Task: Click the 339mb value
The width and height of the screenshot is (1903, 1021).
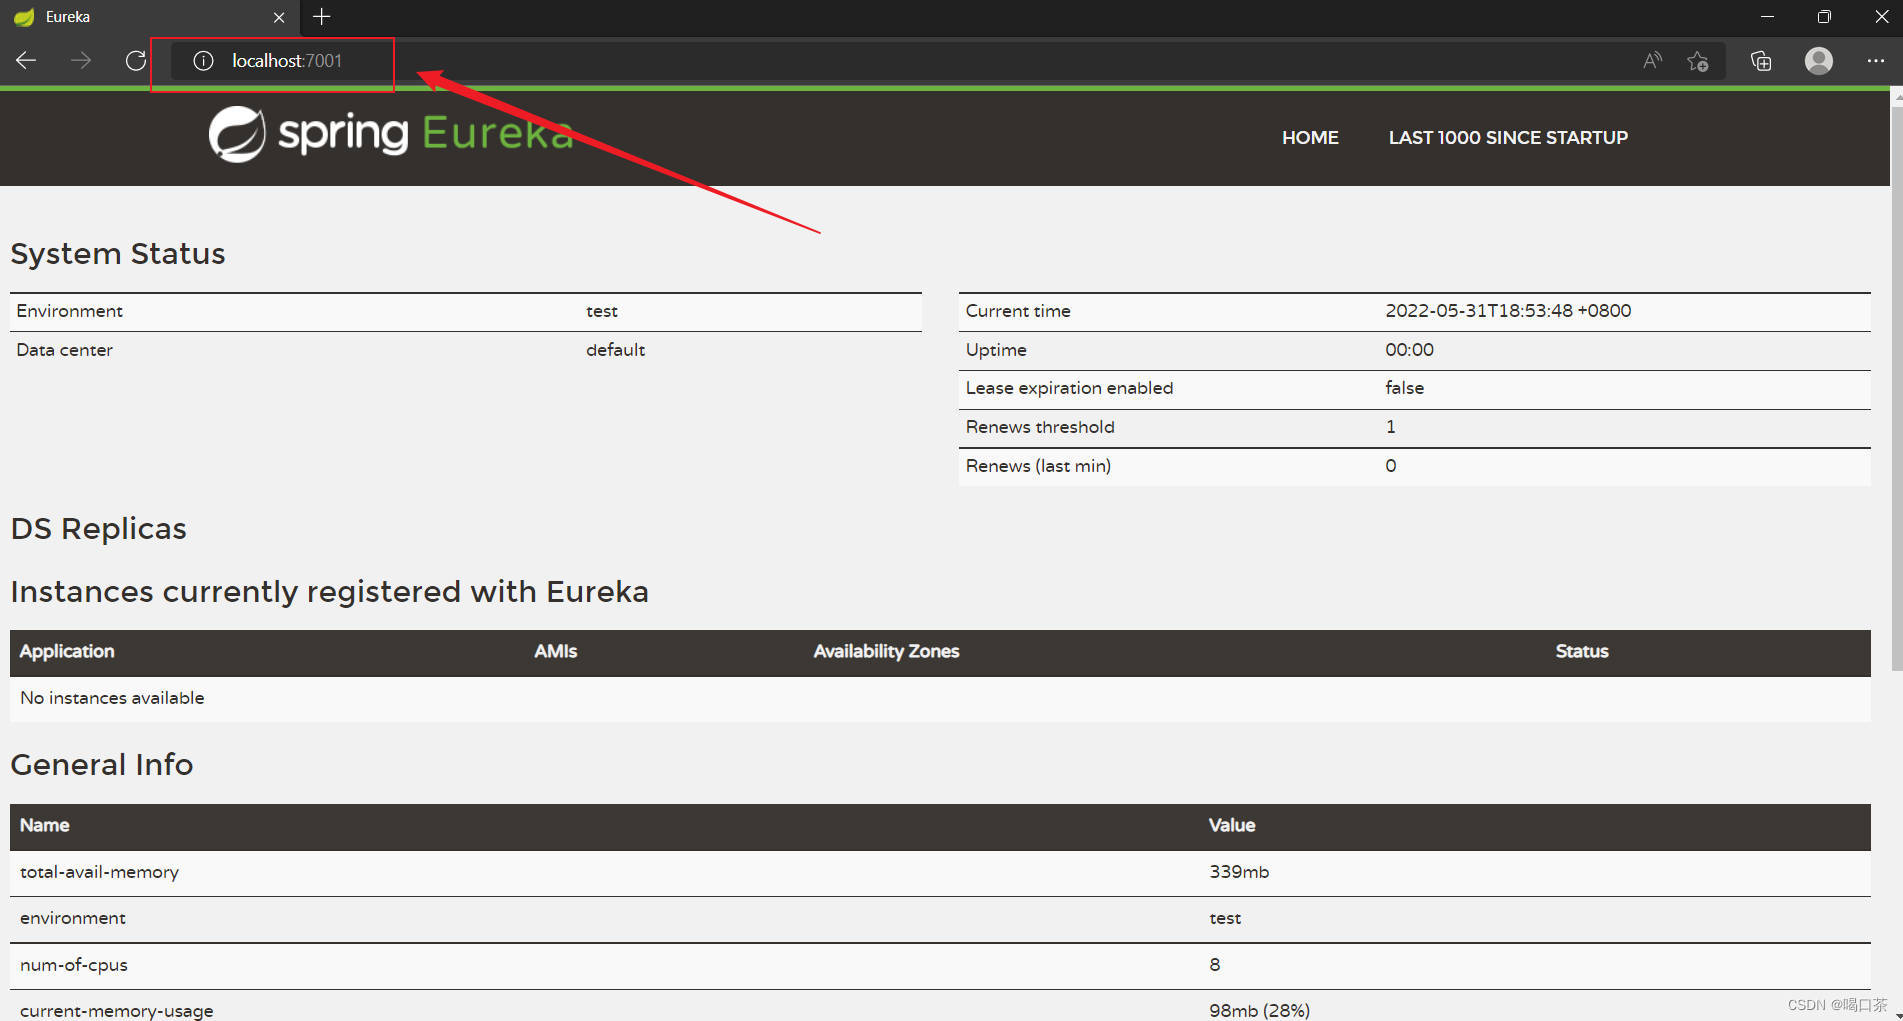Action: (1239, 872)
